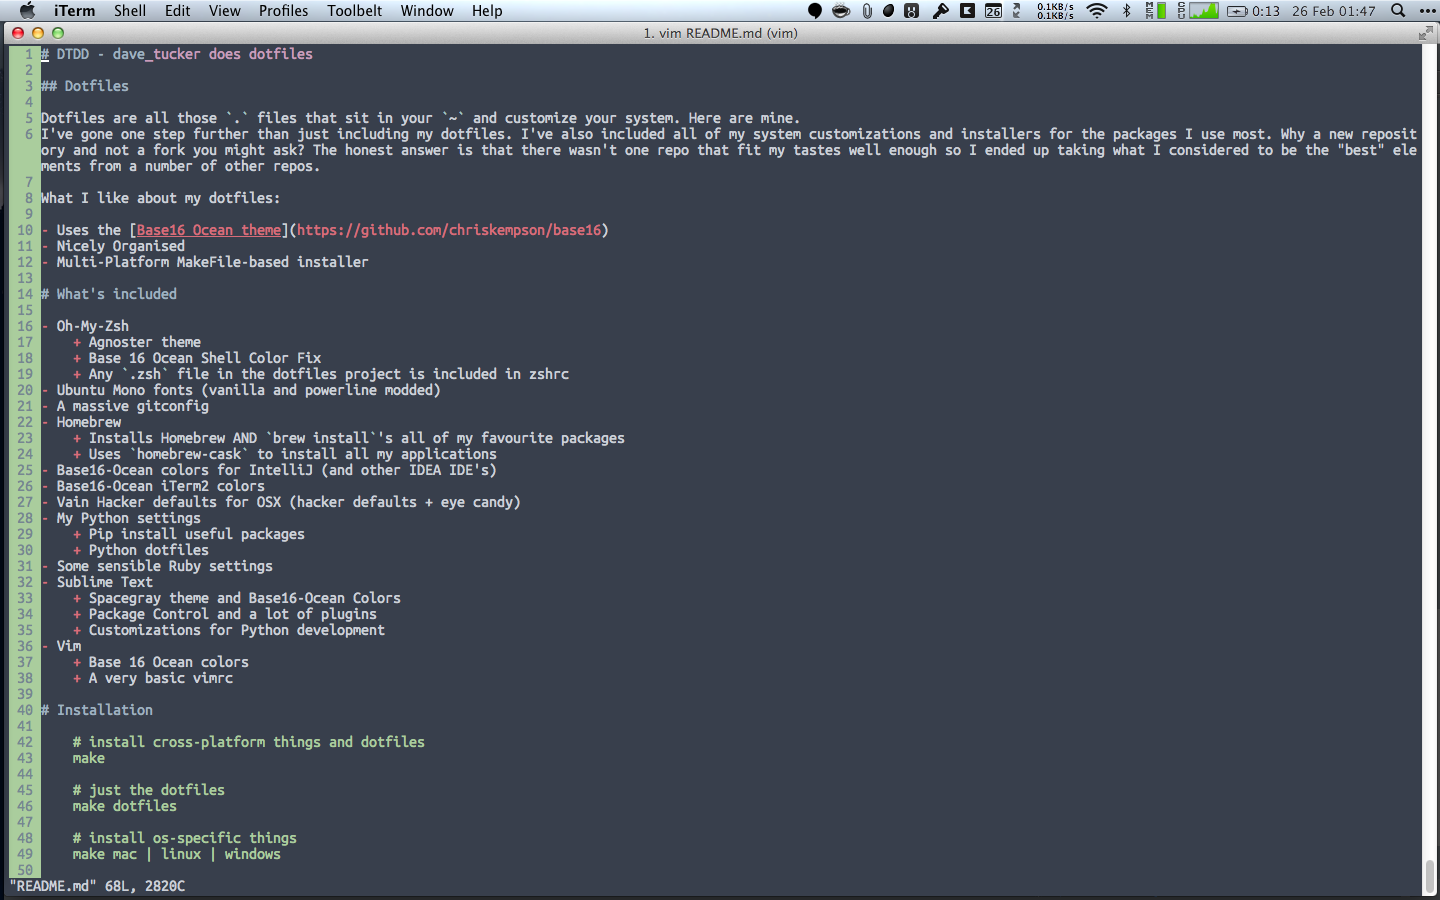Open the CPU usage graph monitor
Image resolution: width=1440 pixels, height=900 pixels.
point(1198,11)
